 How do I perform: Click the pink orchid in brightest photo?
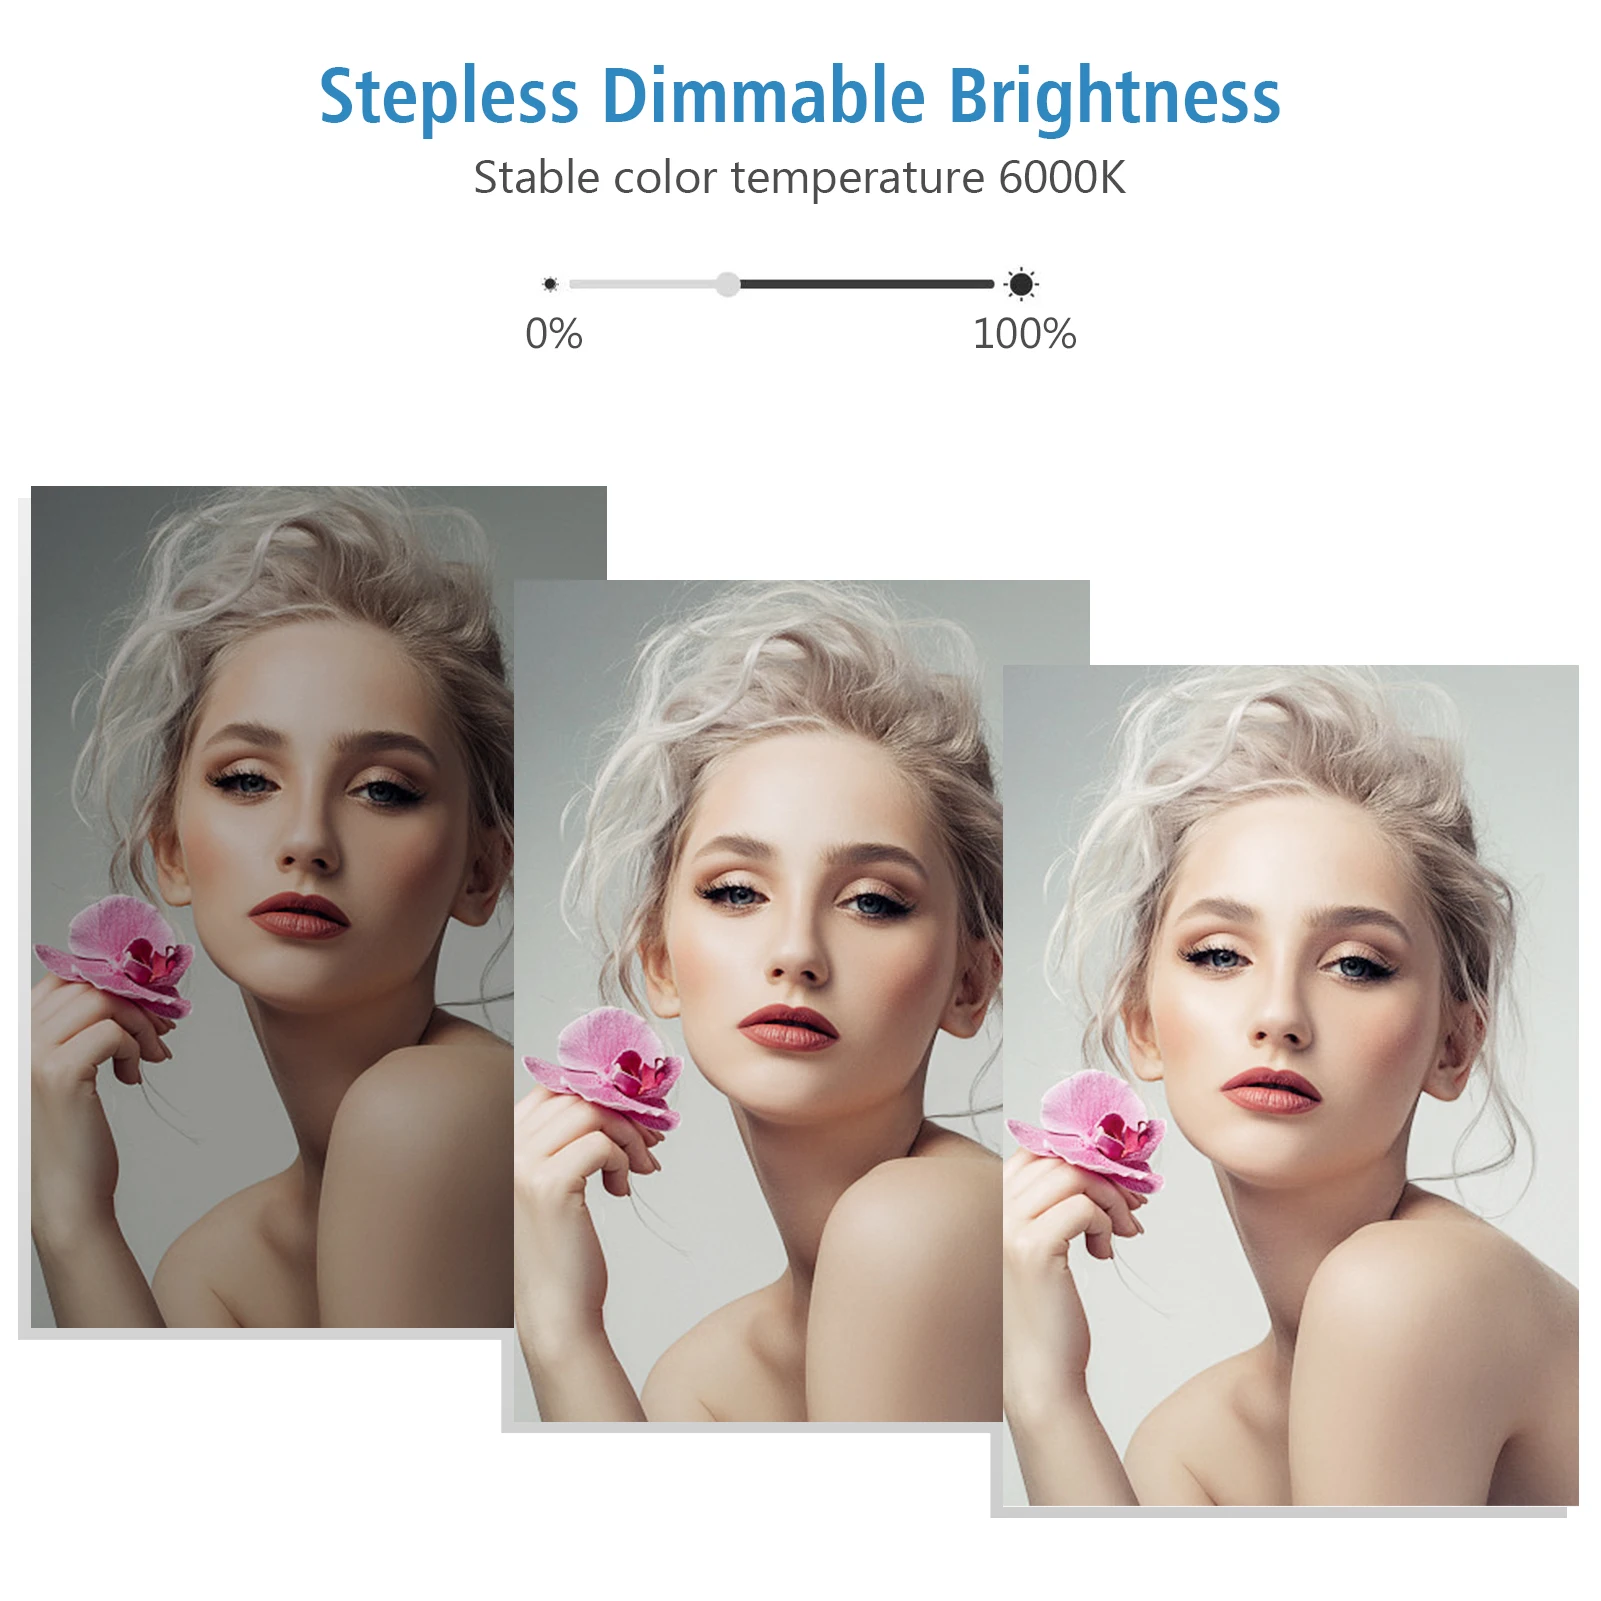coord(1088,1131)
